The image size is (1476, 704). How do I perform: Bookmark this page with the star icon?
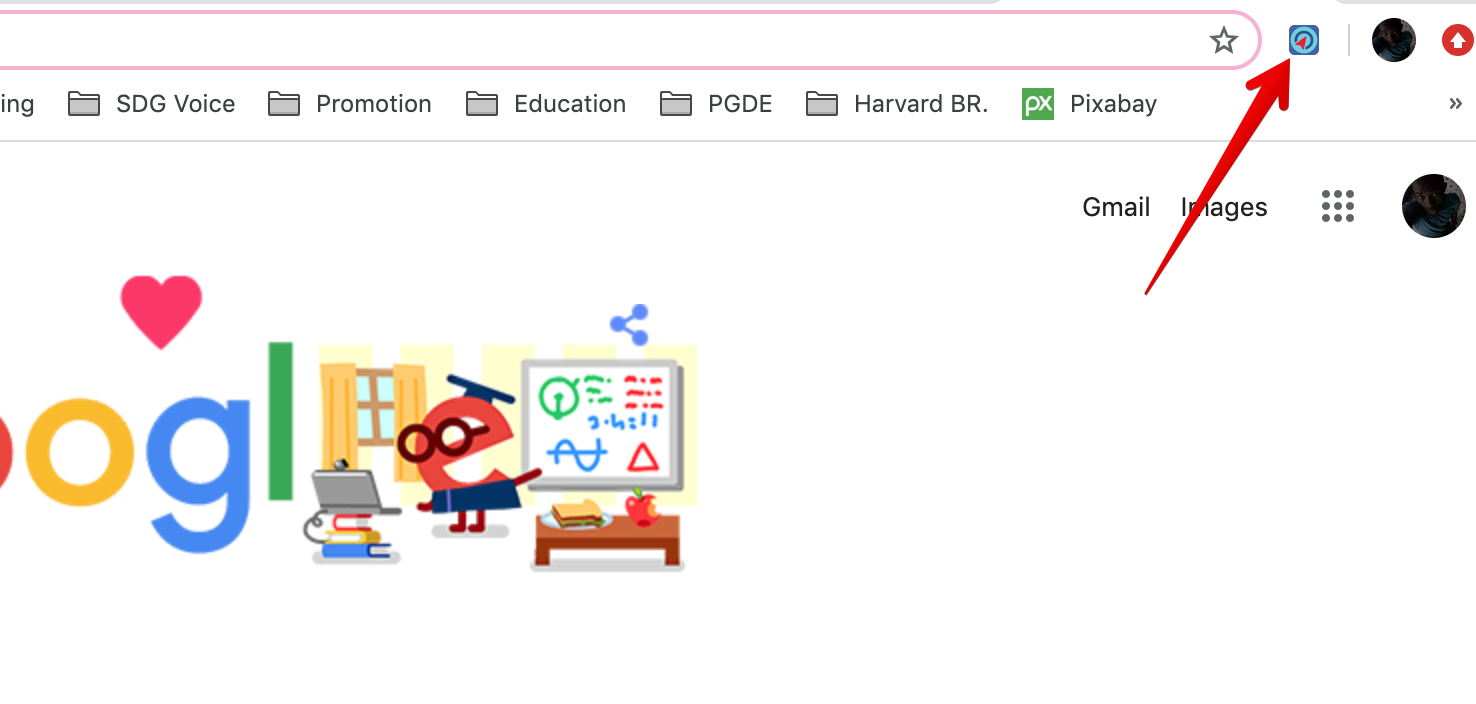click(1223, 41)
